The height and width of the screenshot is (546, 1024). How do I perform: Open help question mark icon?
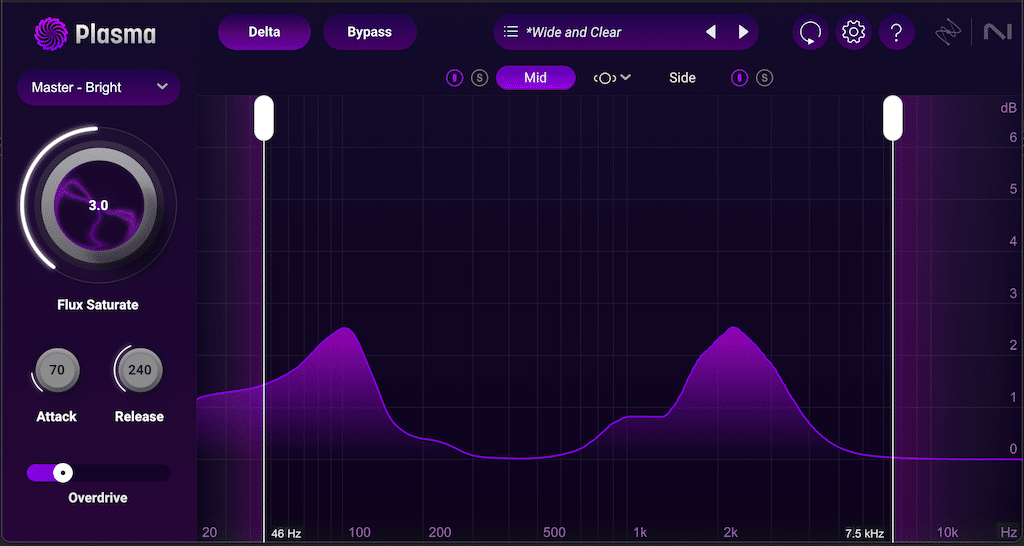click(x=896, y=32)
